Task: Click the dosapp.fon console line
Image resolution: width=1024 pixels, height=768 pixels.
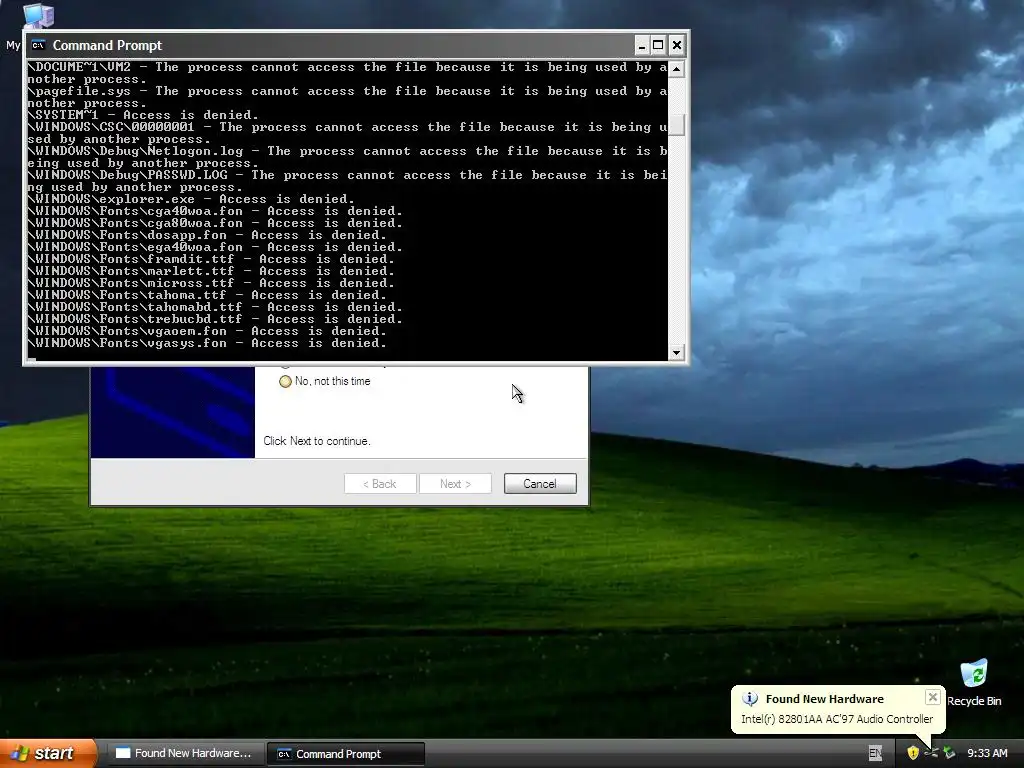Action: tap(207, 235)
